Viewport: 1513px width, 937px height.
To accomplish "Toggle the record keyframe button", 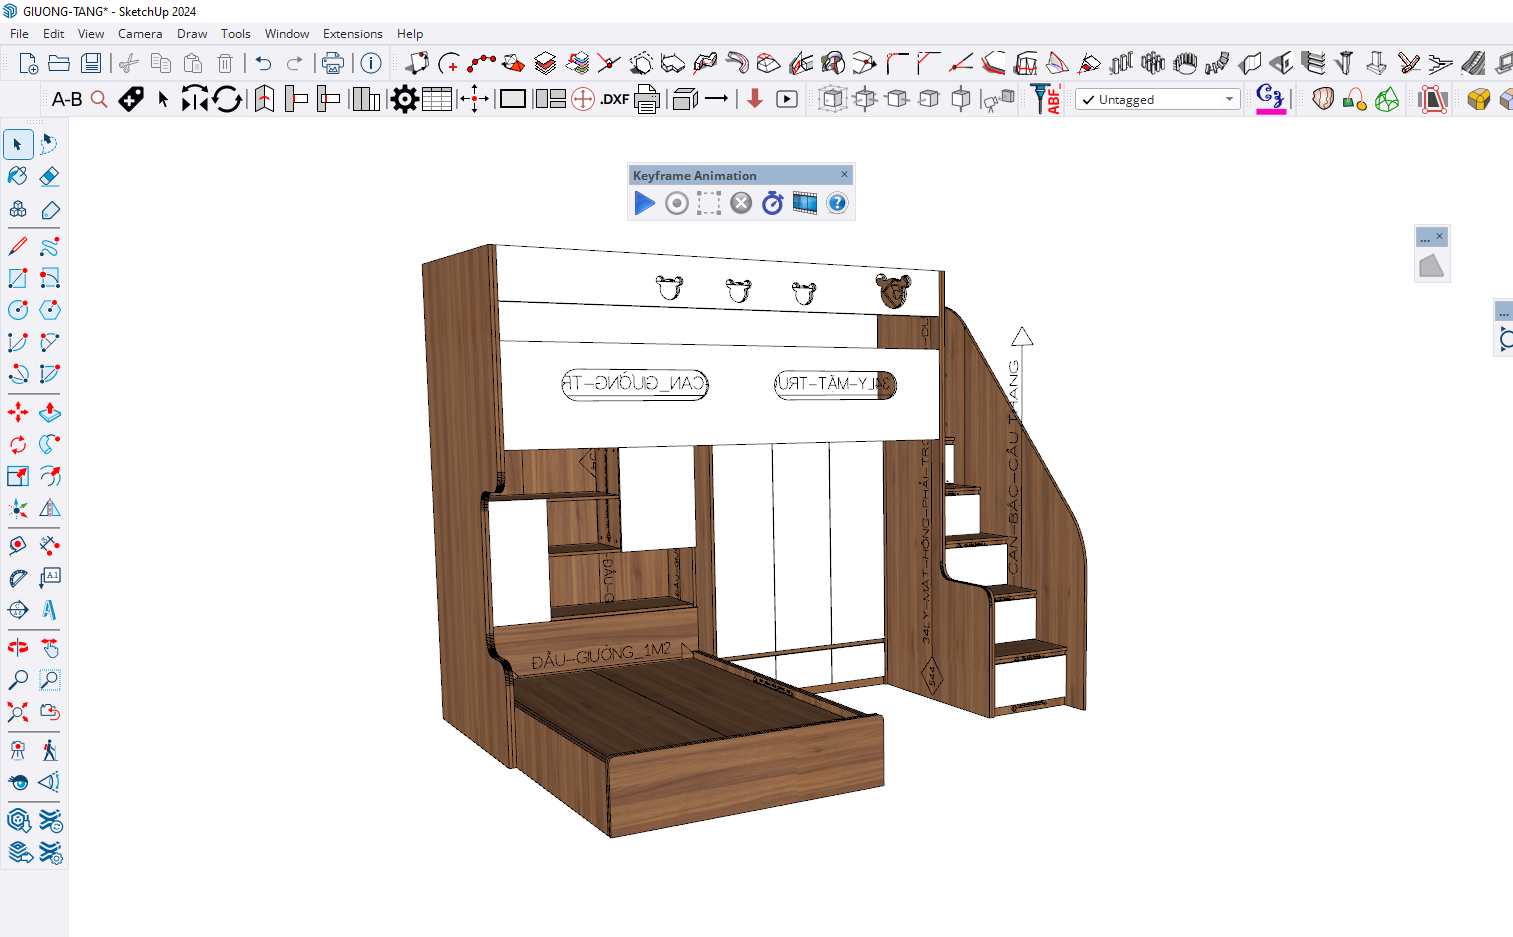I will [677, 203].
